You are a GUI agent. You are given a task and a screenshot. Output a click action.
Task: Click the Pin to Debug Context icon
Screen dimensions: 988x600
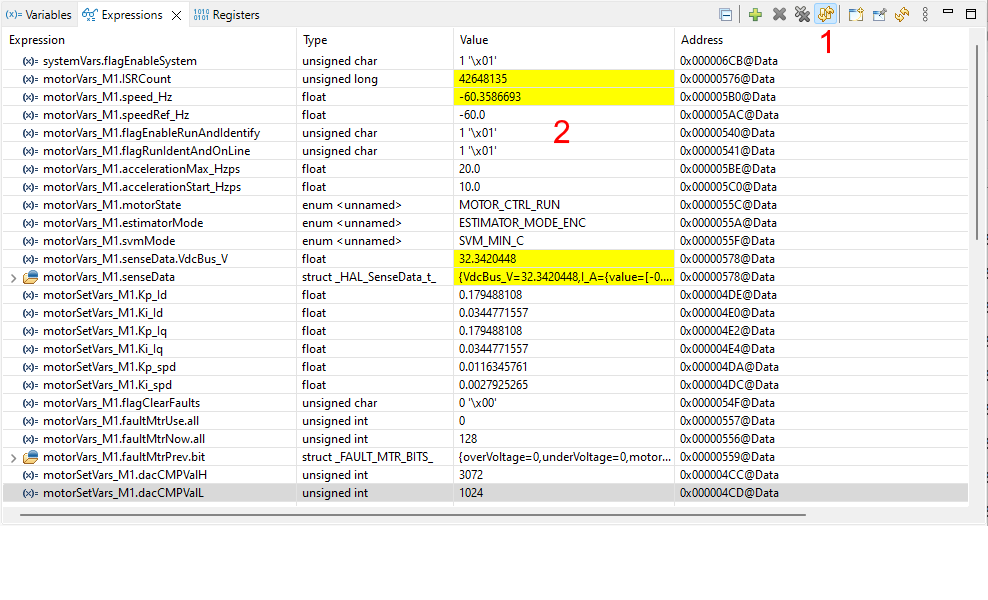tap(879, 15)
